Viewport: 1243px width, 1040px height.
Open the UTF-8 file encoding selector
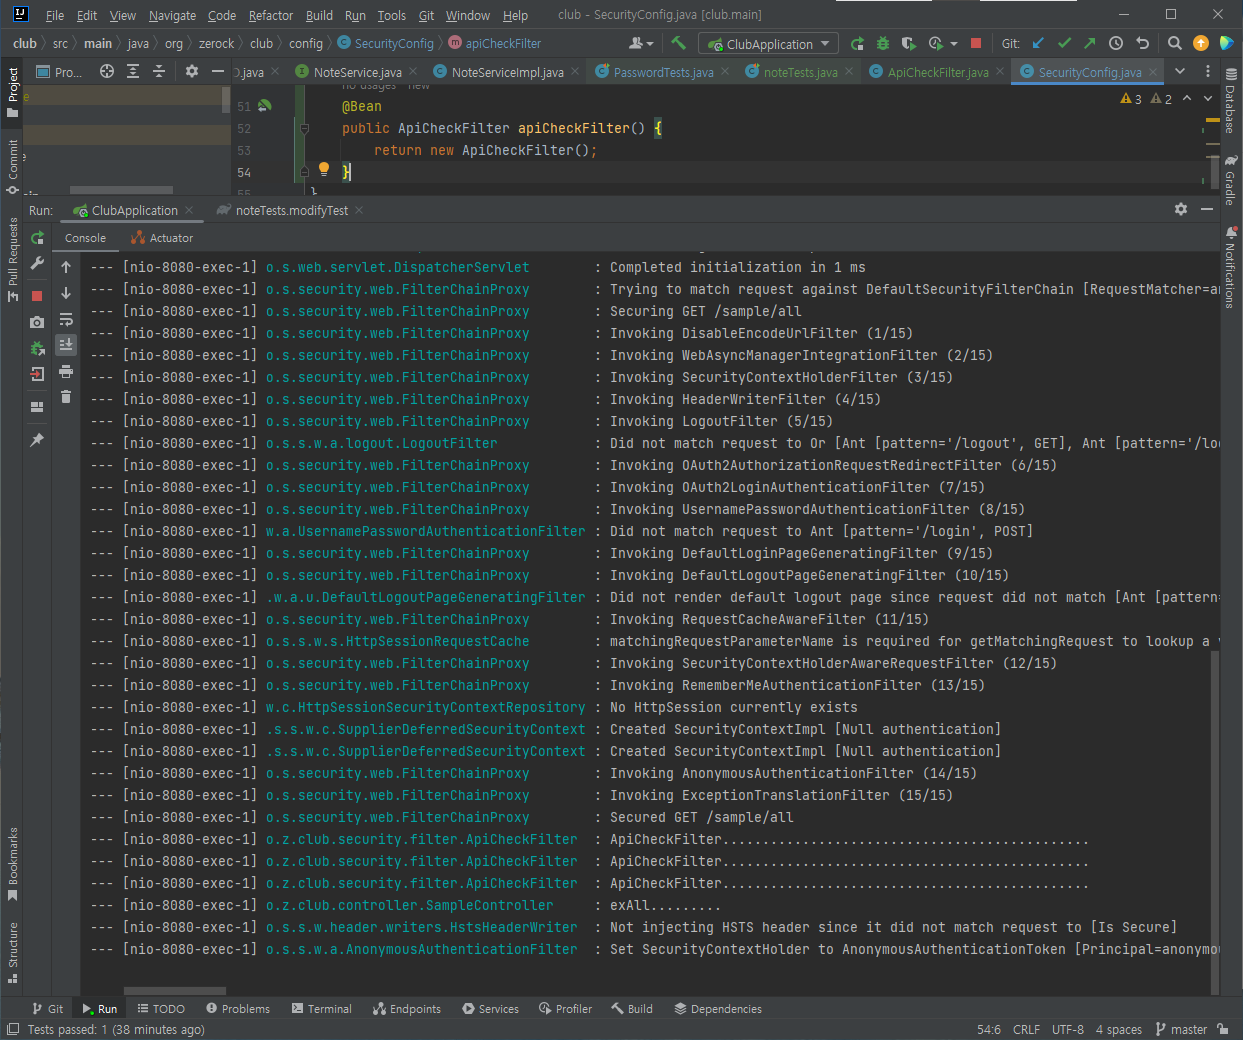1068,1029
